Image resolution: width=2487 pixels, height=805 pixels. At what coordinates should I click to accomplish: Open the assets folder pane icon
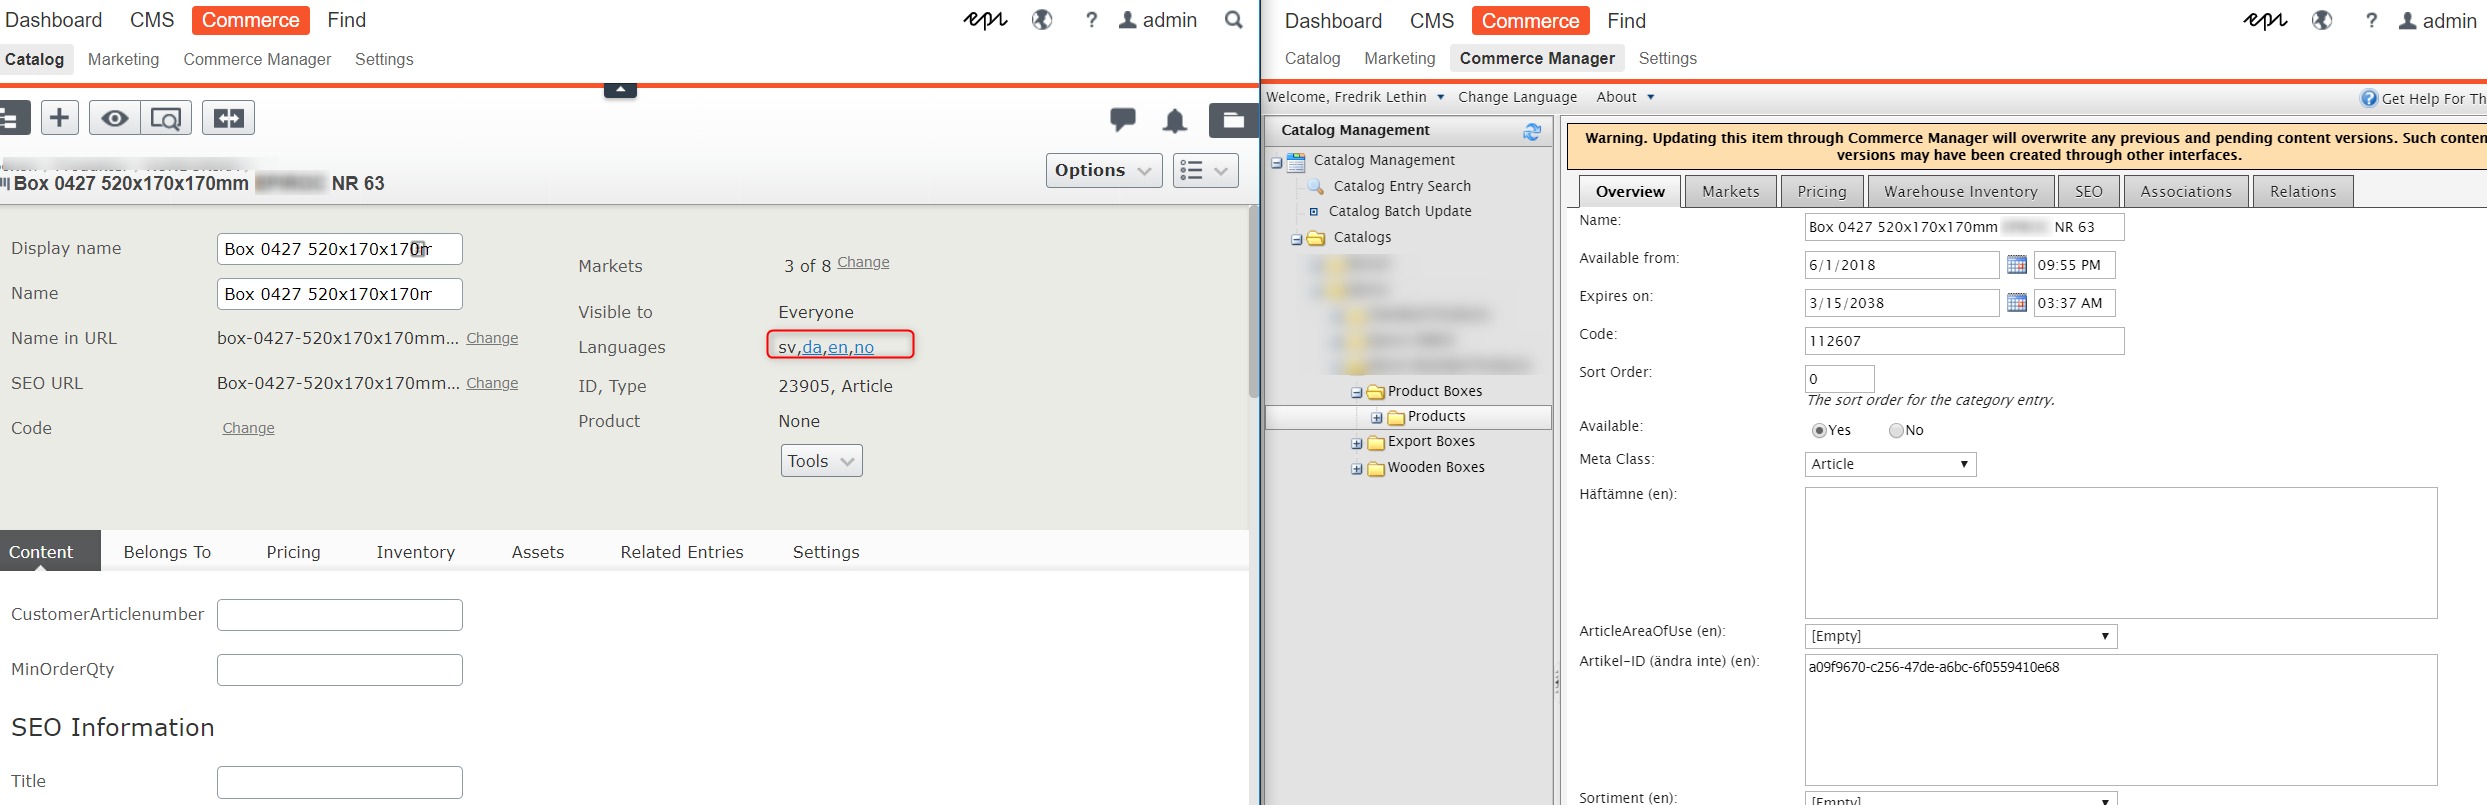(x=1233, y=120)
